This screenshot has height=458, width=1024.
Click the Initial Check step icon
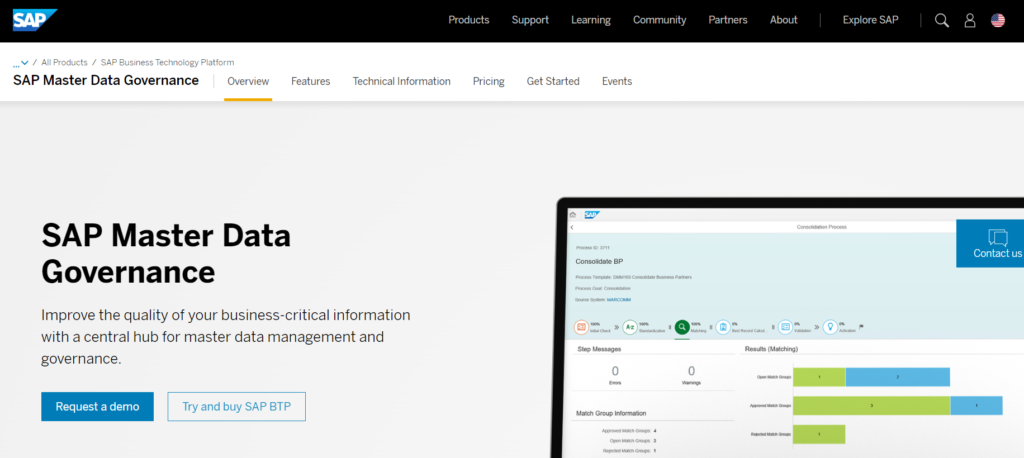[x=581, y=327]
